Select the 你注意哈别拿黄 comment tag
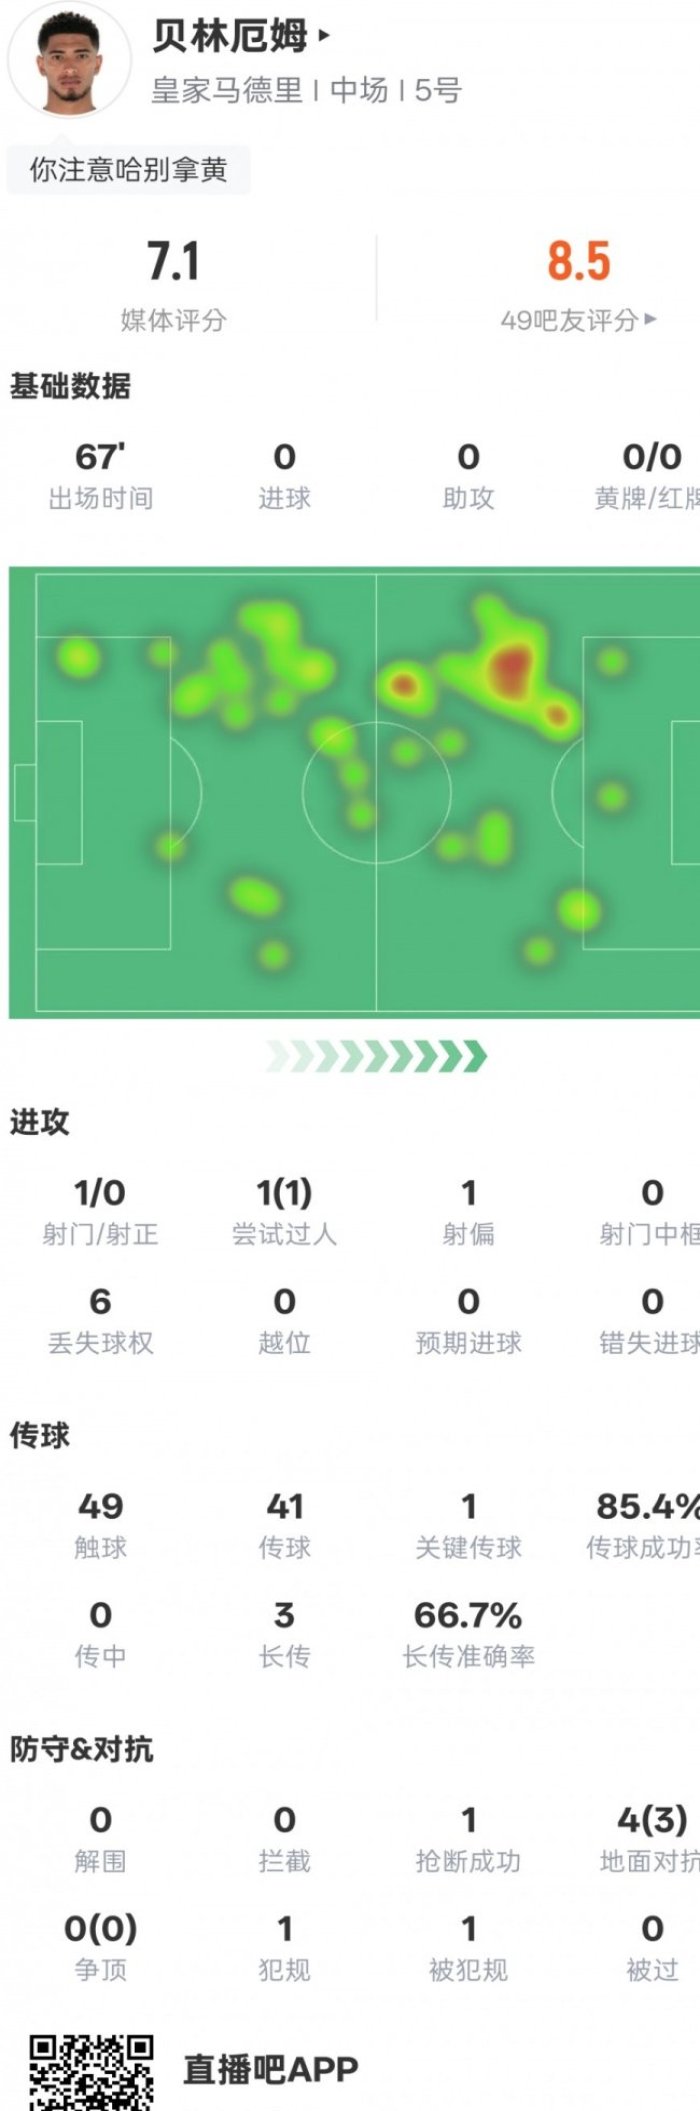Screen dimensions: 700x2111 tap(128, 170)
